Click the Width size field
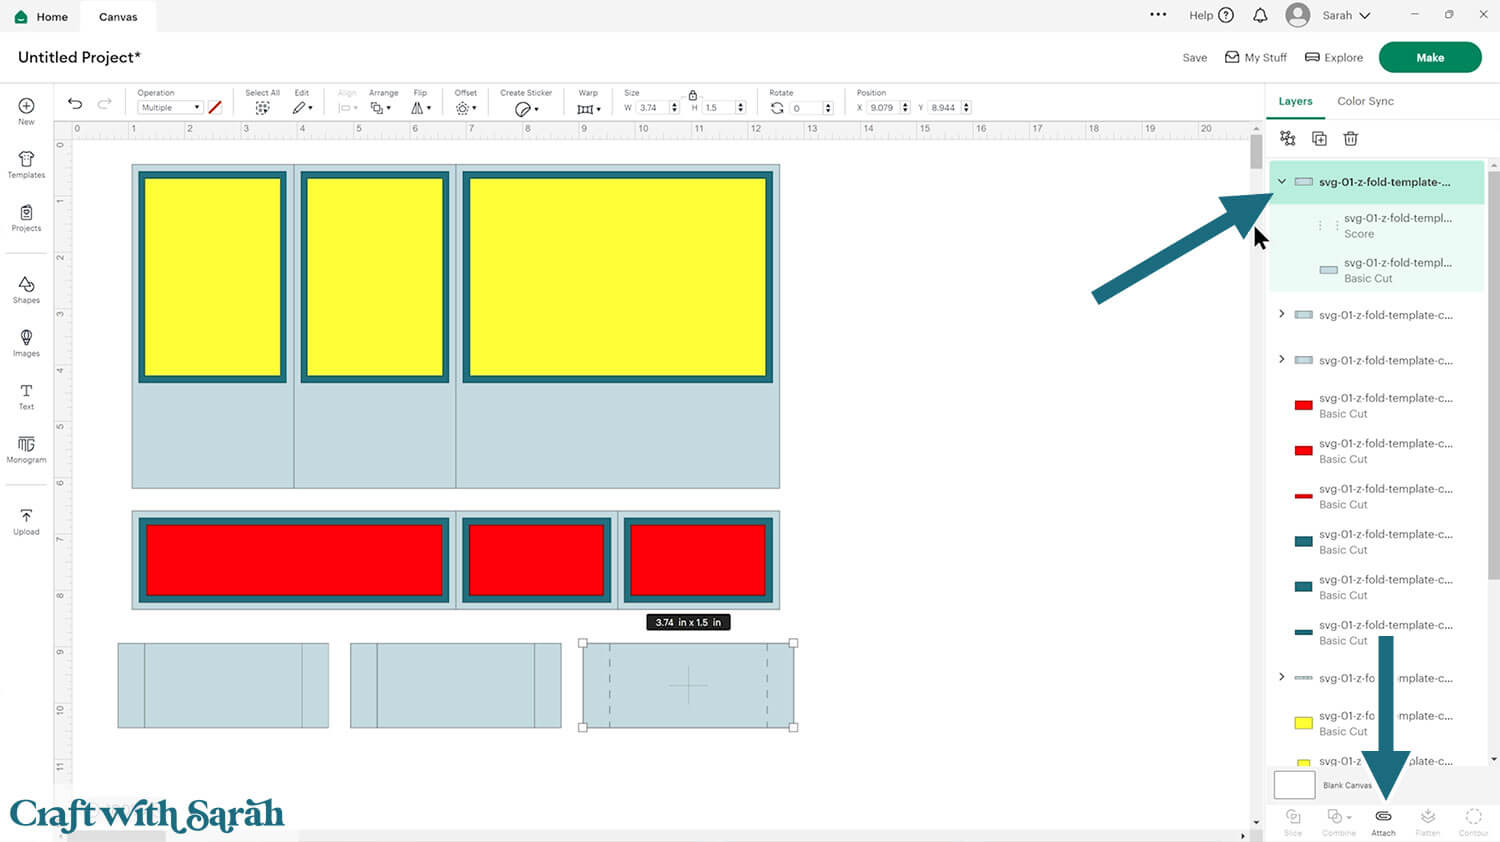 (652, 108)
